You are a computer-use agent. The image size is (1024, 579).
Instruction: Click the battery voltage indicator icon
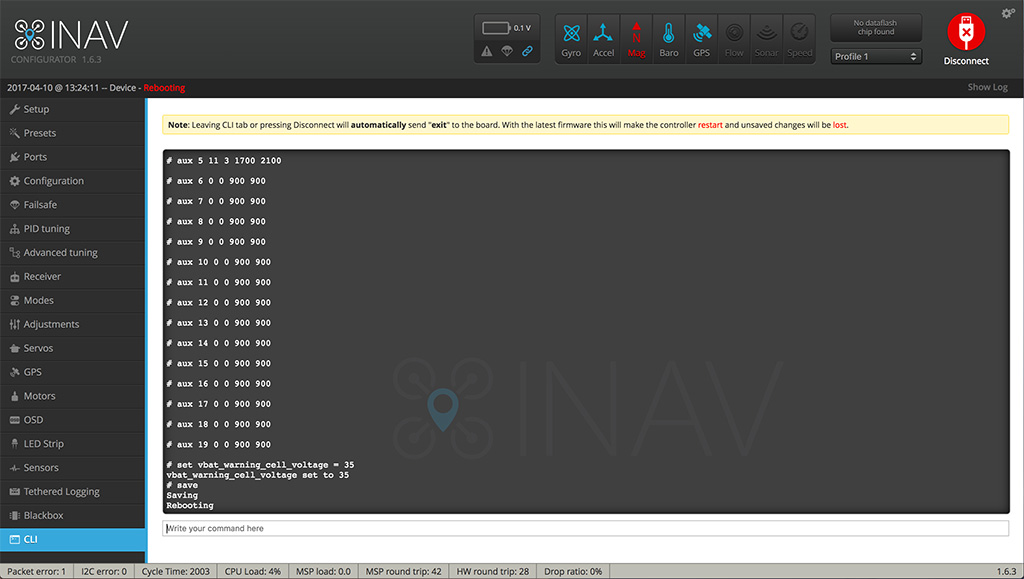click(497, 28)
